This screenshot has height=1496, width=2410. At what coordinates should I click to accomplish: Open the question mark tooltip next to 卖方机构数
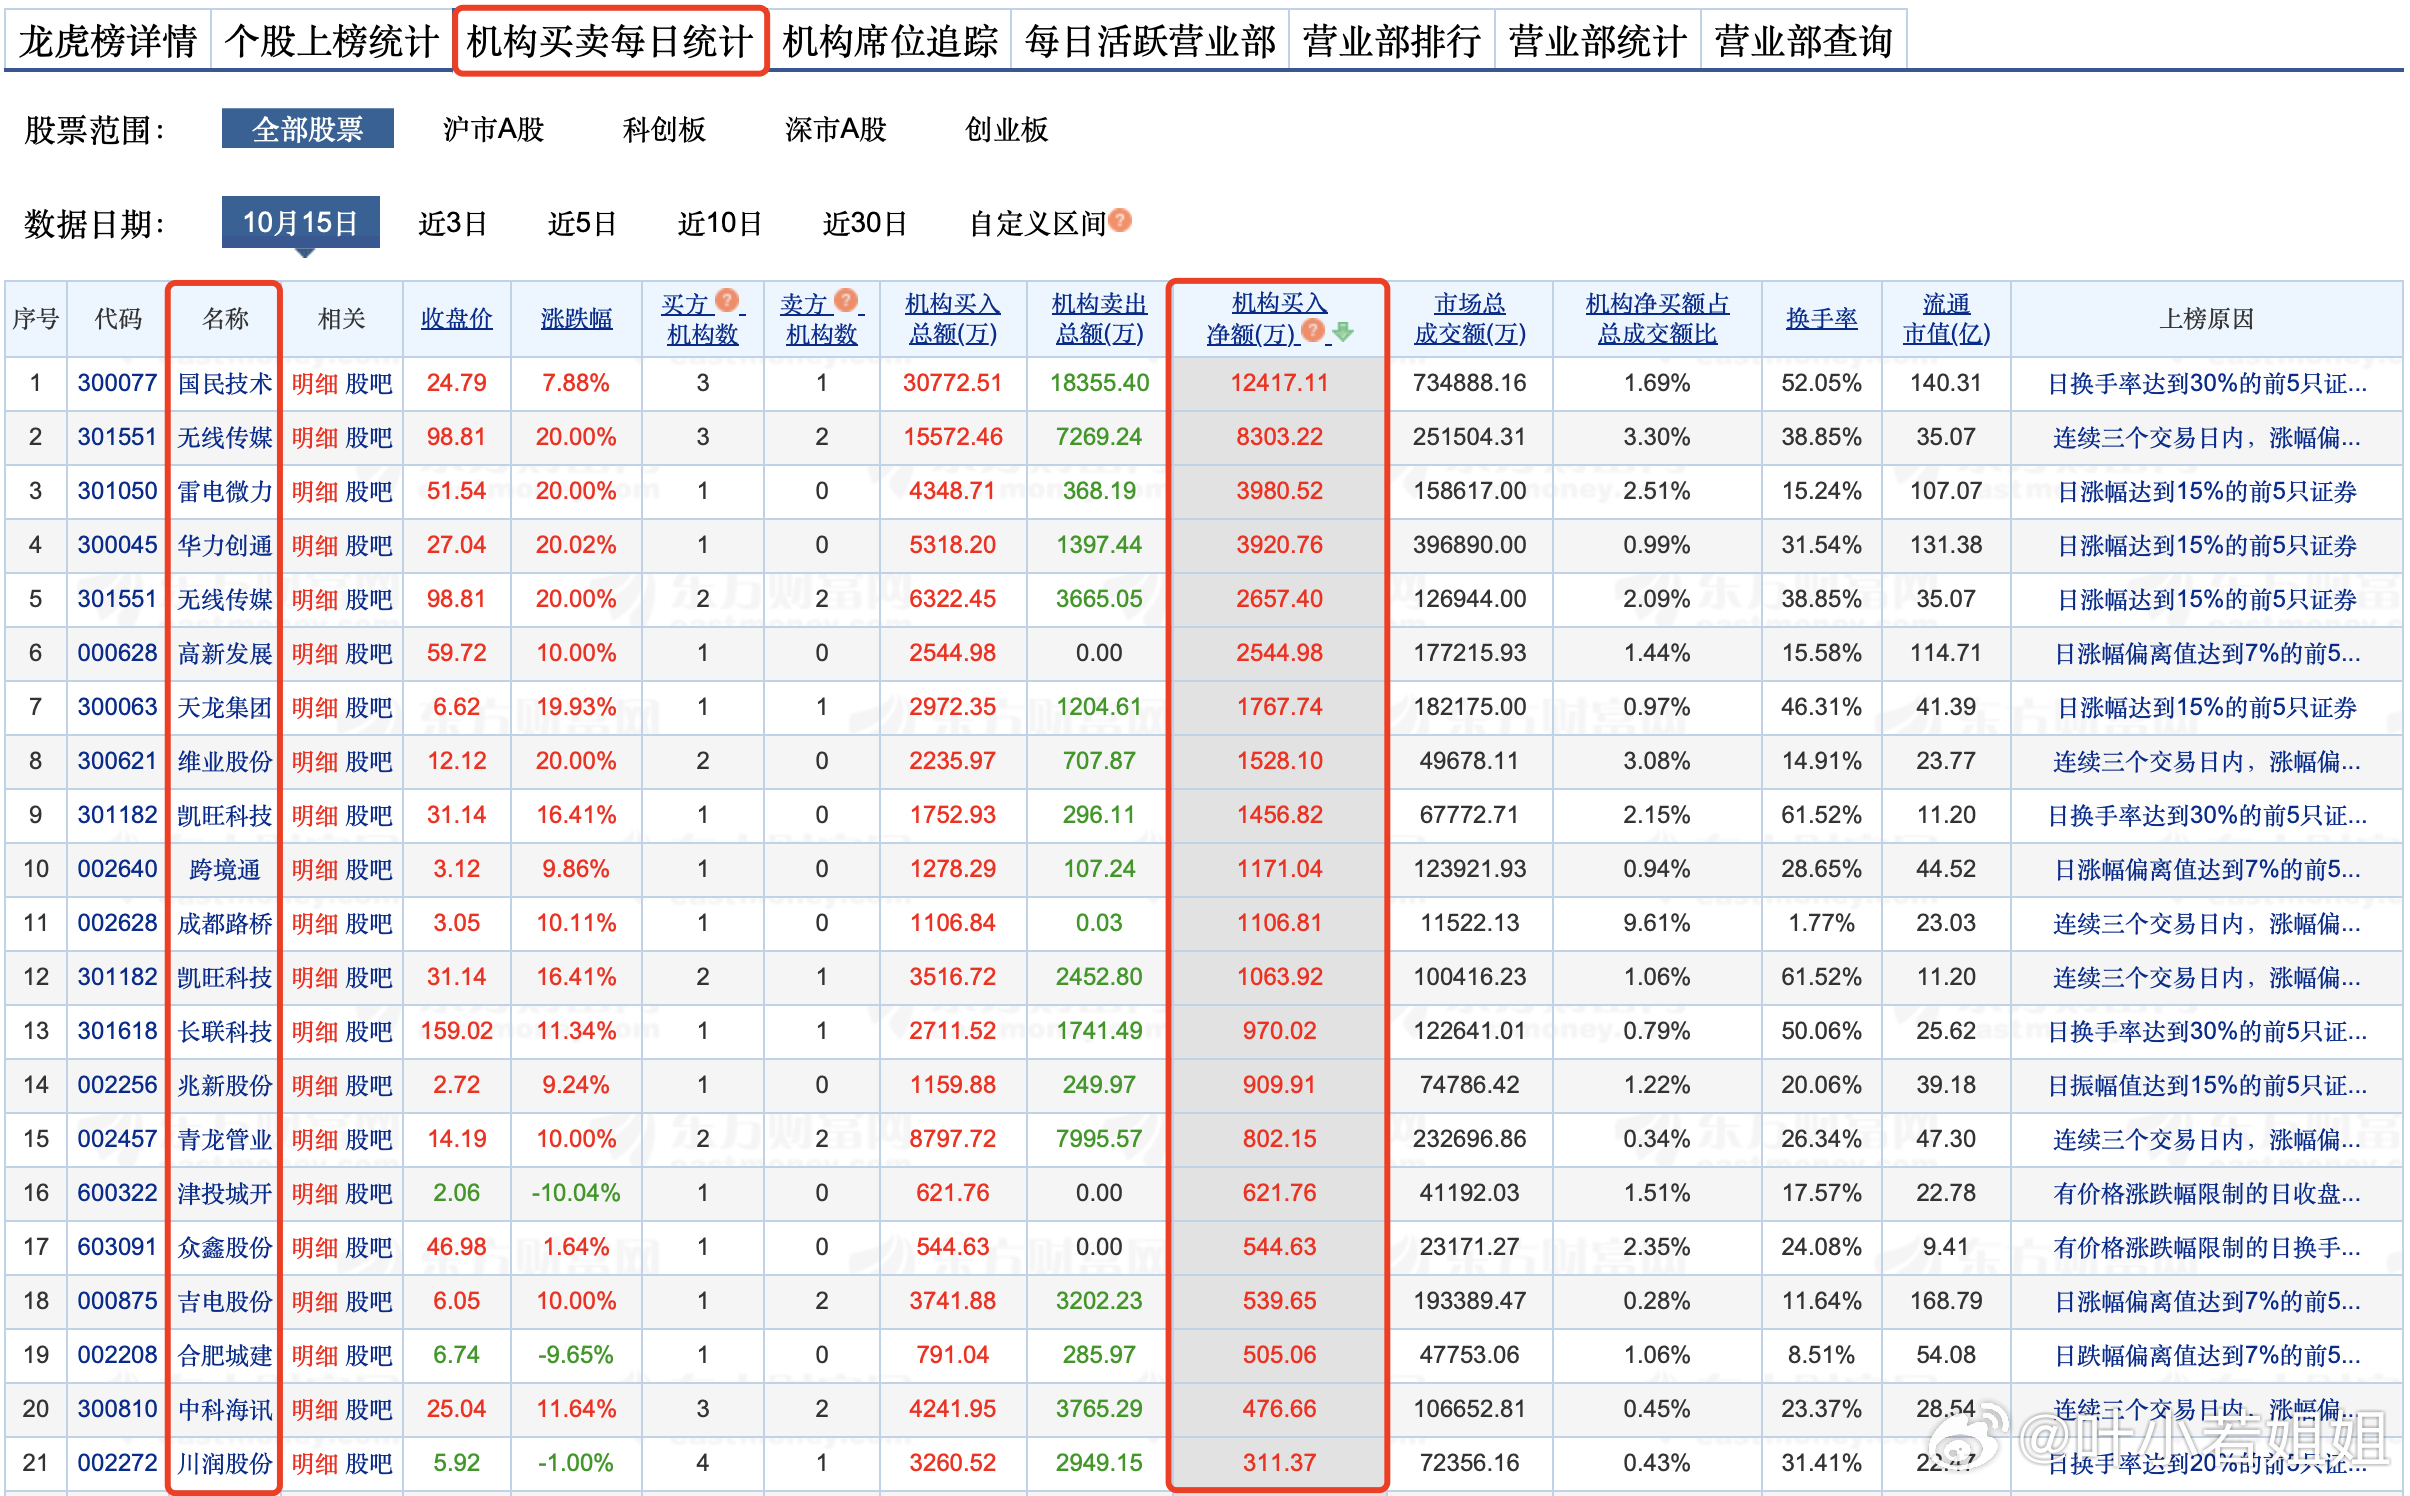(847, 302)
